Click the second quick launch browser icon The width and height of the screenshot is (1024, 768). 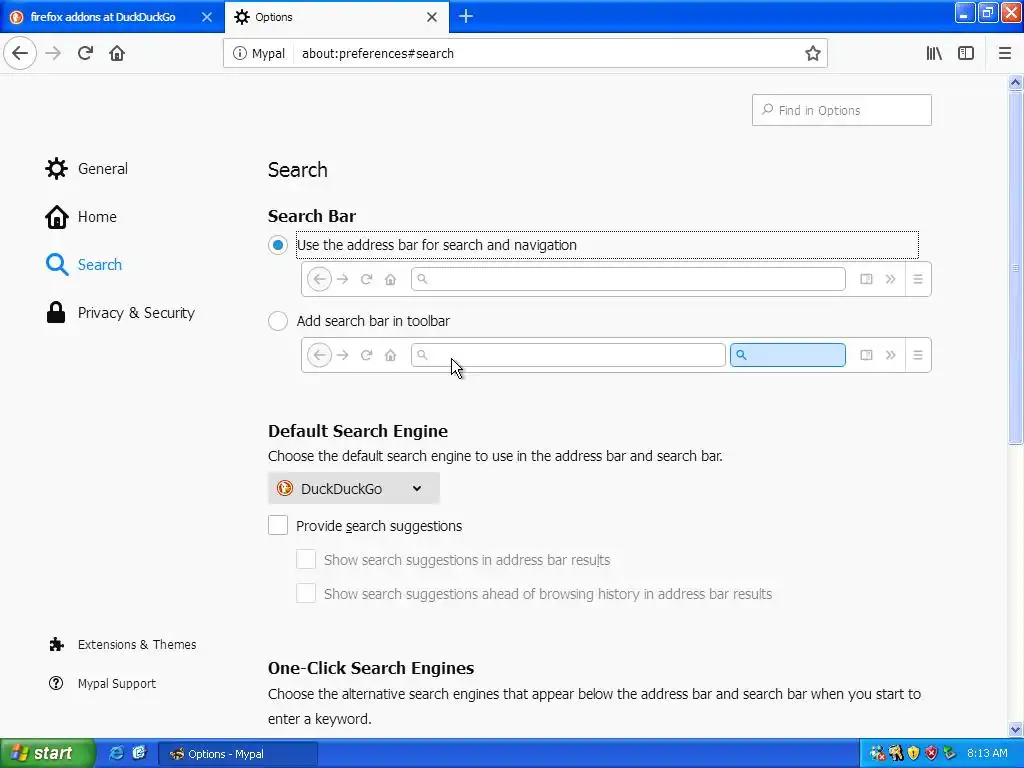click(139, 753)
